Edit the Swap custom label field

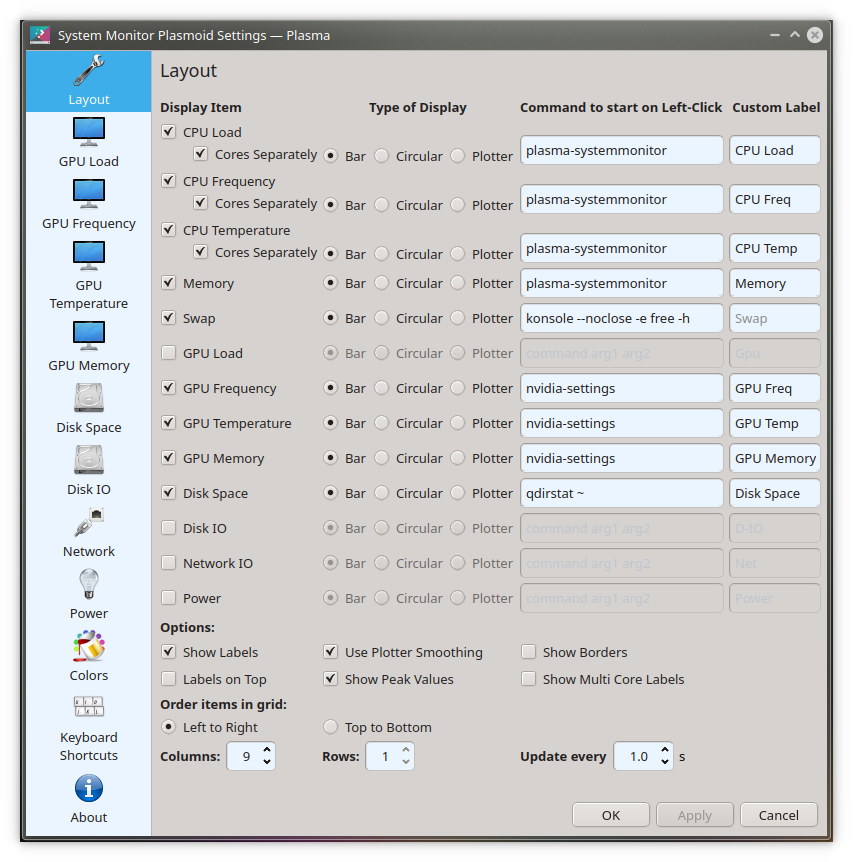tap(775, 318)
